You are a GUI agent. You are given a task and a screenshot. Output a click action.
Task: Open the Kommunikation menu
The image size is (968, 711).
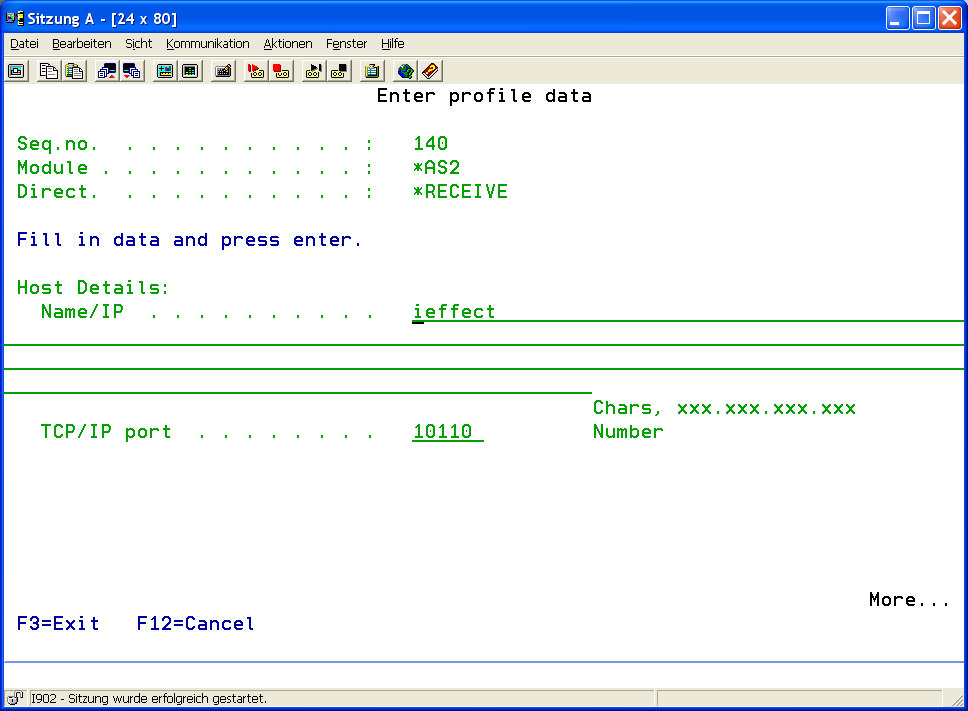click(x=208, y=44)
